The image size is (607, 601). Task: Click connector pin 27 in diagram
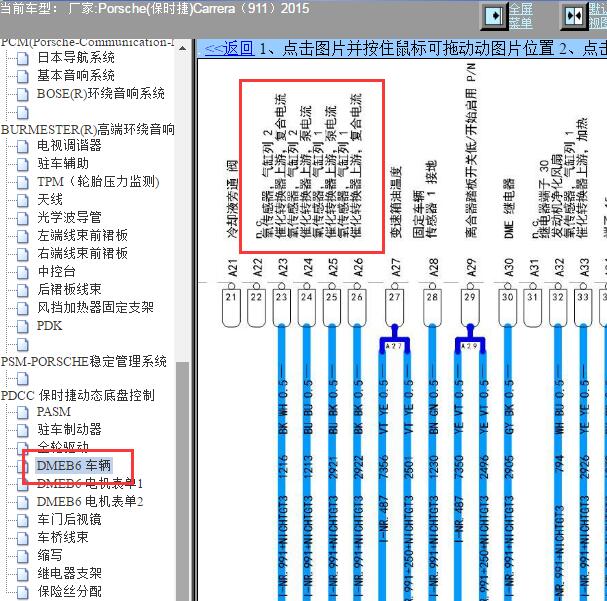(394, 308)
